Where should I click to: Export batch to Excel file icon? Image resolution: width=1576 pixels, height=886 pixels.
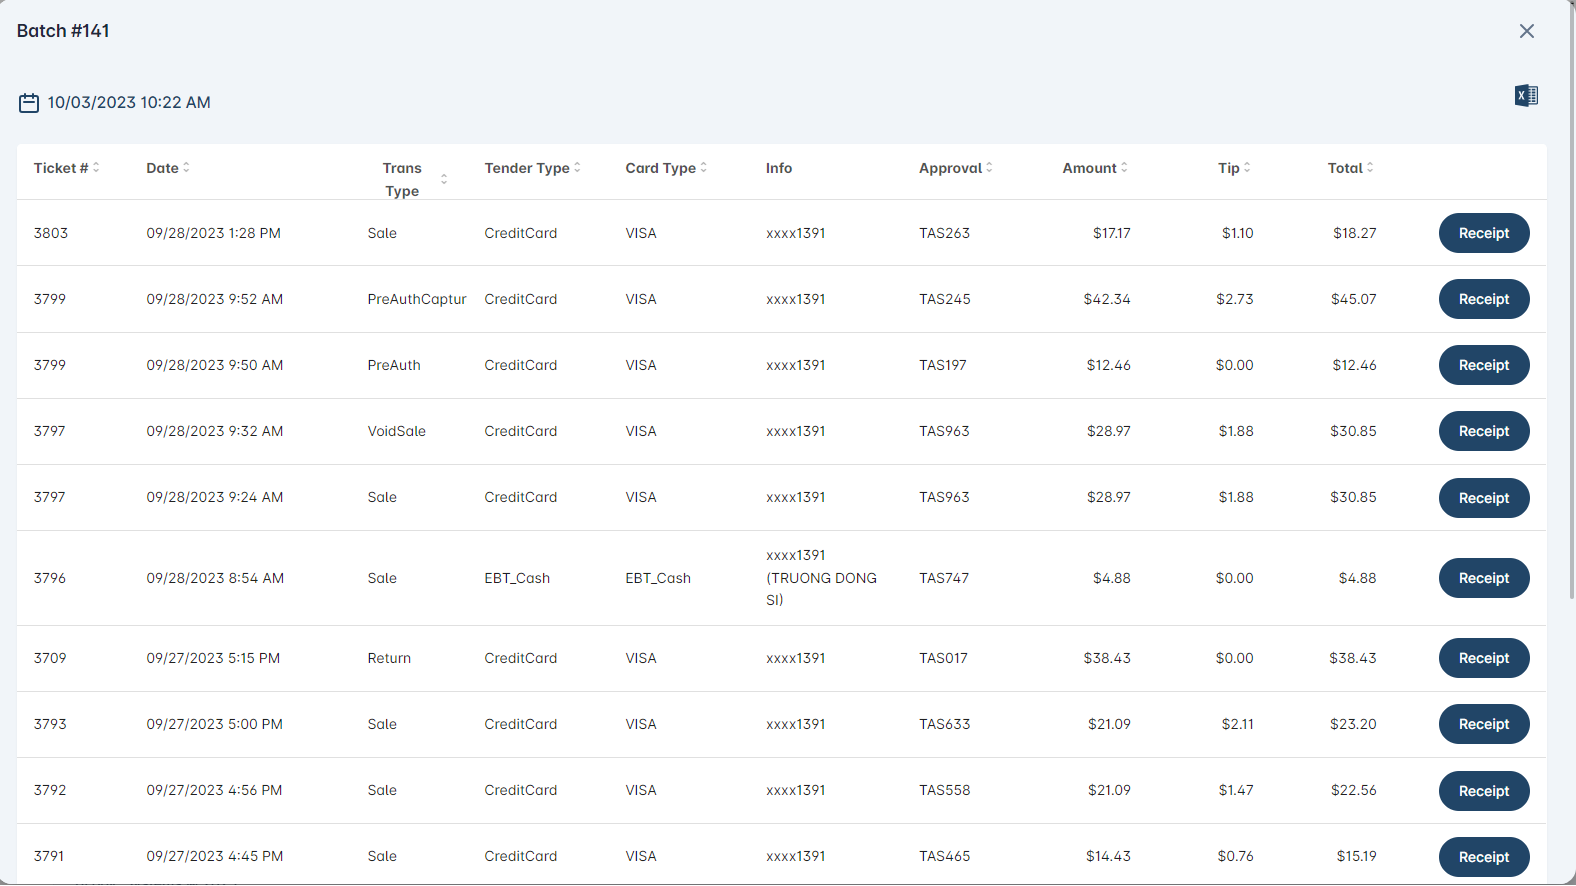1526,96
